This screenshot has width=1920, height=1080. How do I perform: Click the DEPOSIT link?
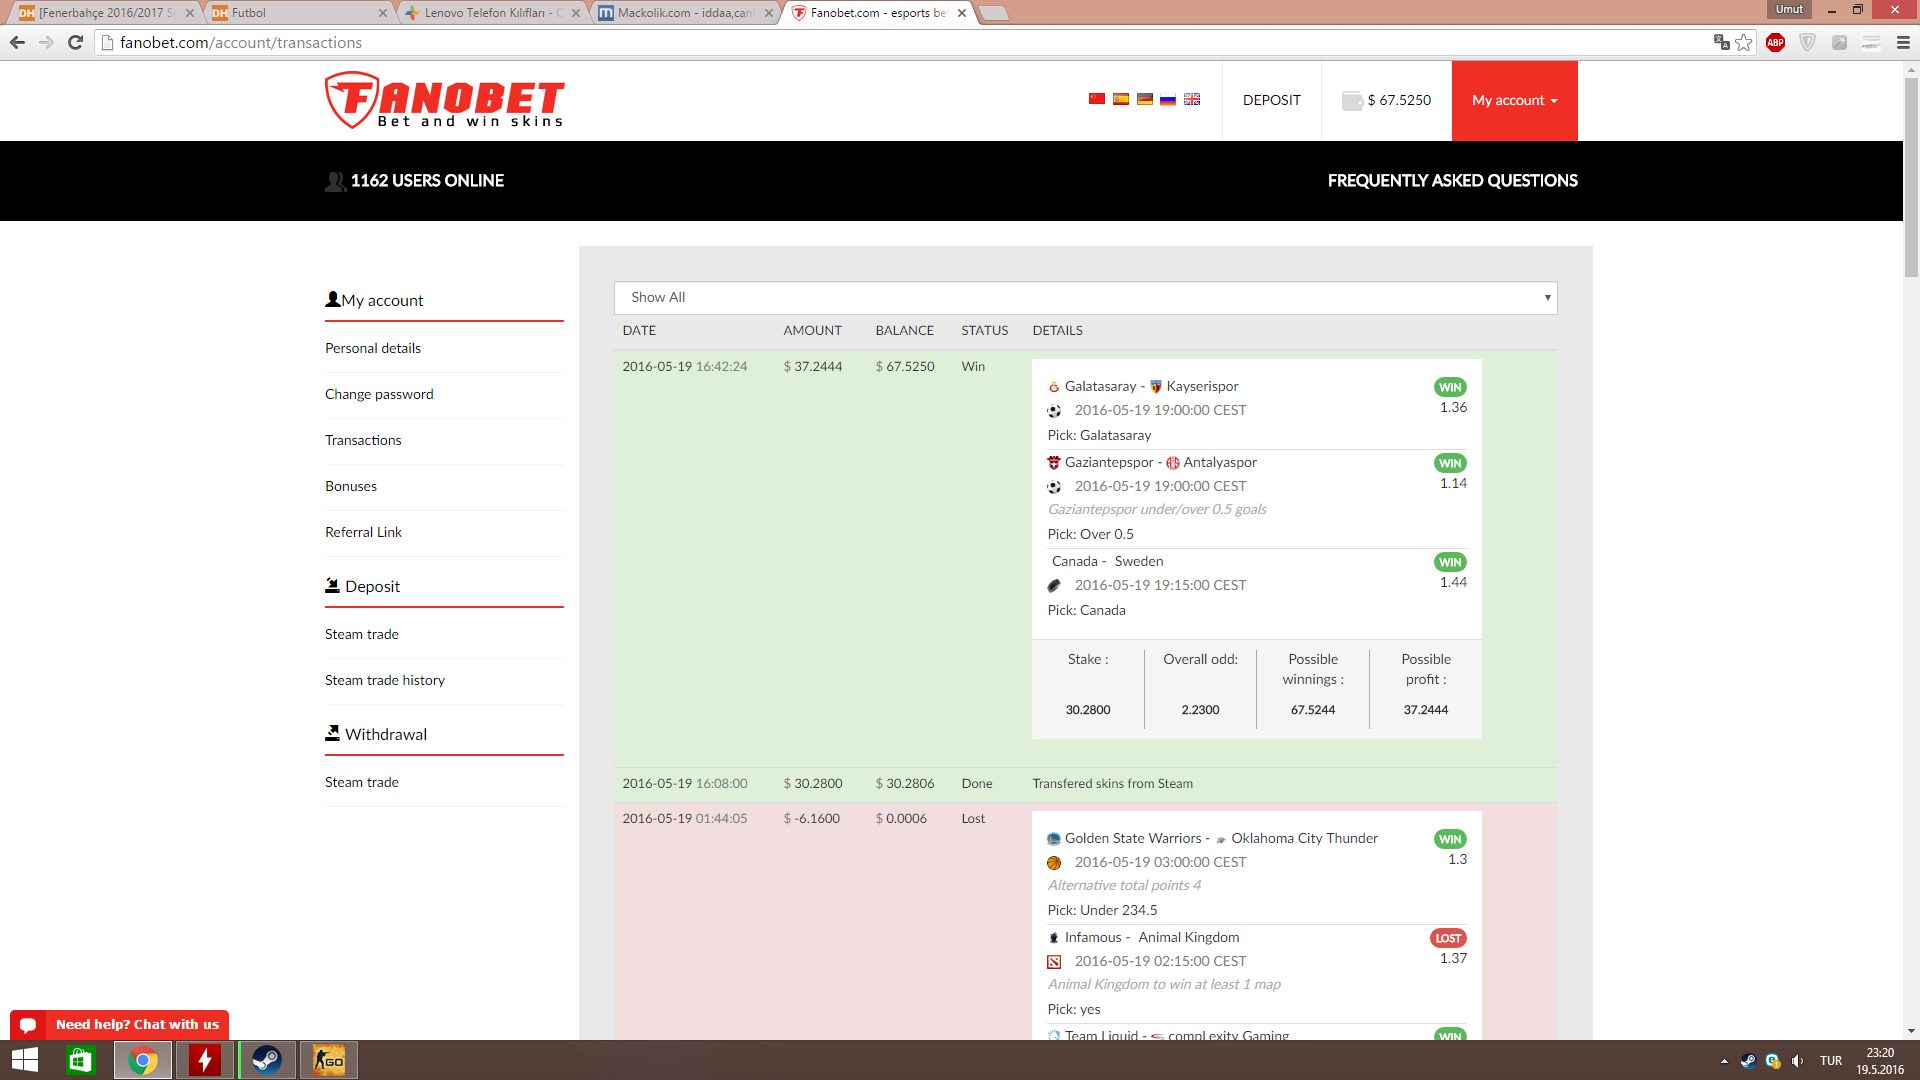1271,100
